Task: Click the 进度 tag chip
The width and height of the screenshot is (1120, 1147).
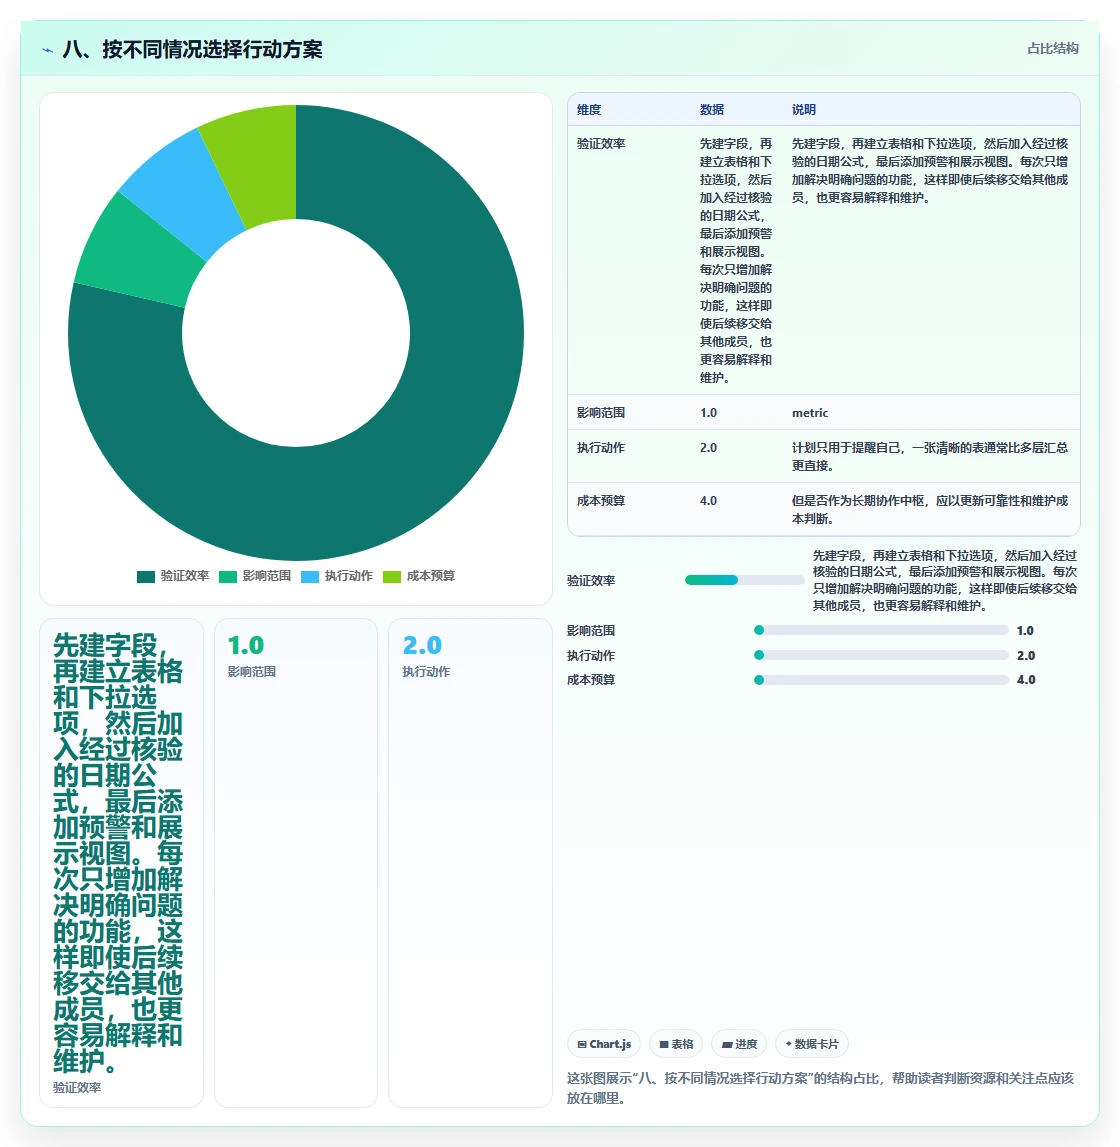Action: point(739,1044)
